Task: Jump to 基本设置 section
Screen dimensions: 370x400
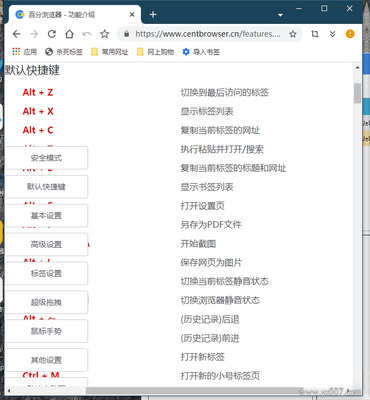Action: point(46,216)
